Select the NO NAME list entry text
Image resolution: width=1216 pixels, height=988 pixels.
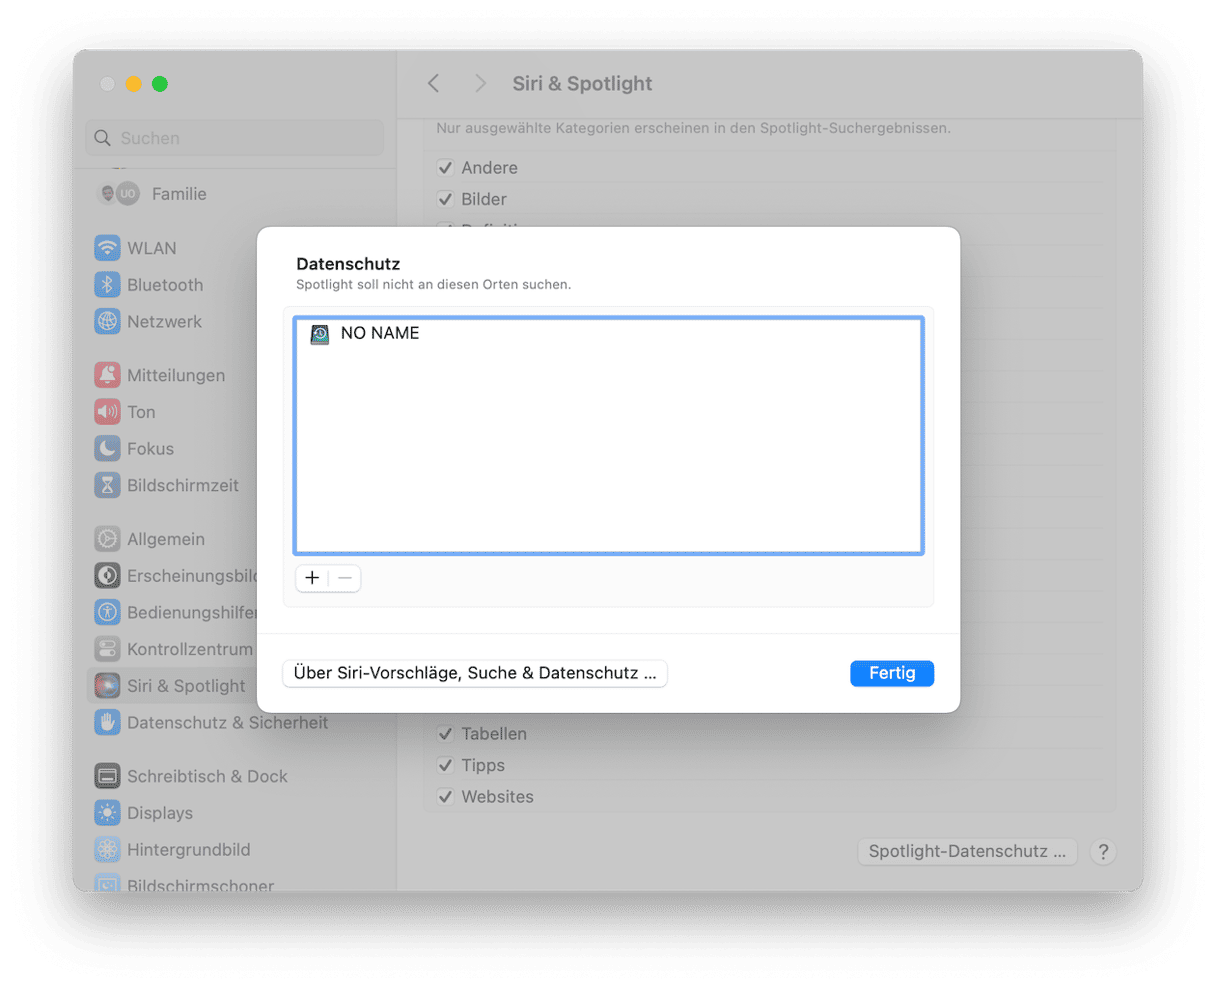click(x=380, y=333)
